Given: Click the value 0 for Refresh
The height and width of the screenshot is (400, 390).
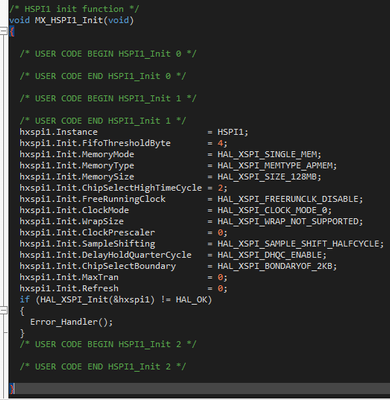Looking at the screenshot, I should click(220, 288).
